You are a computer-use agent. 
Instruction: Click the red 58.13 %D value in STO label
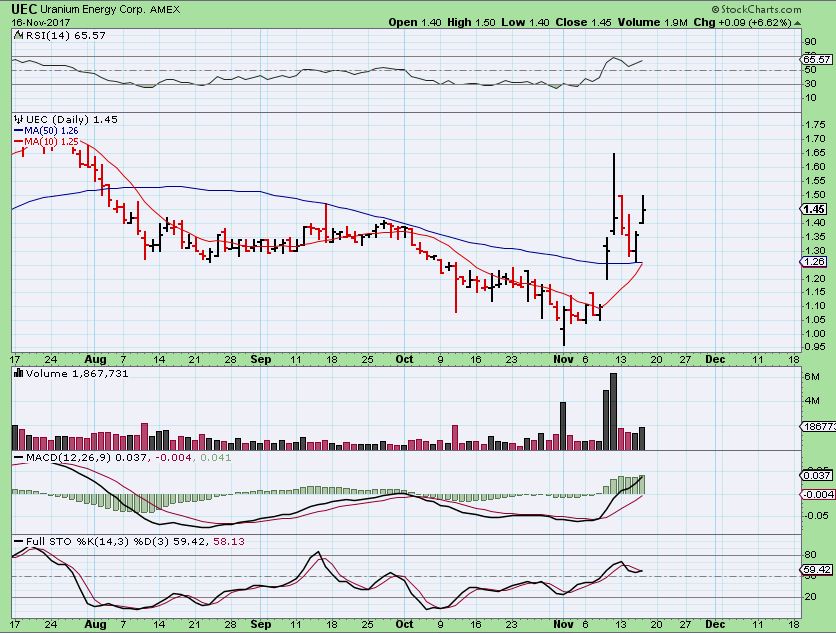tap(229, 541)
